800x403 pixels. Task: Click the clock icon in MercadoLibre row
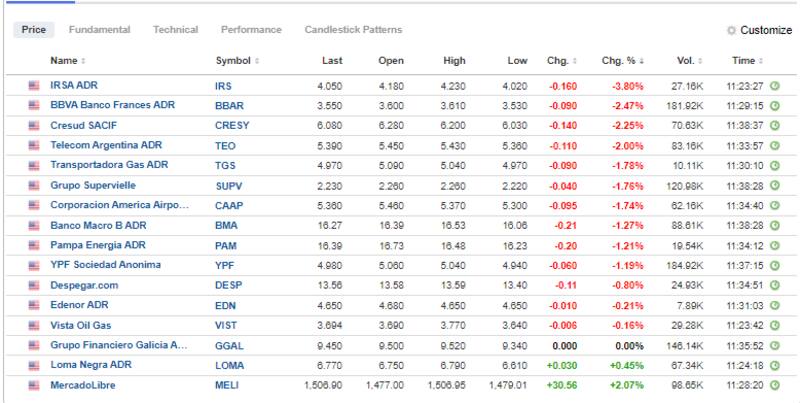click(x=774, y=385)
